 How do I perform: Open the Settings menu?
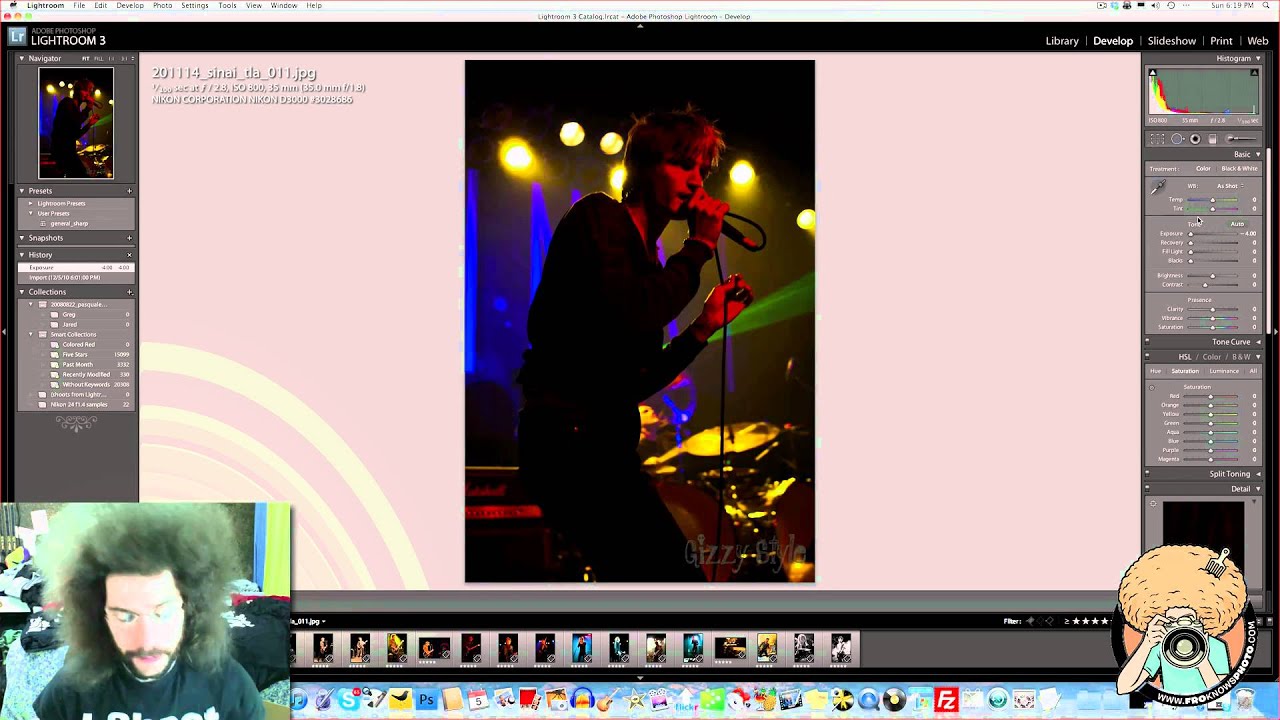[x=195, y=6]
